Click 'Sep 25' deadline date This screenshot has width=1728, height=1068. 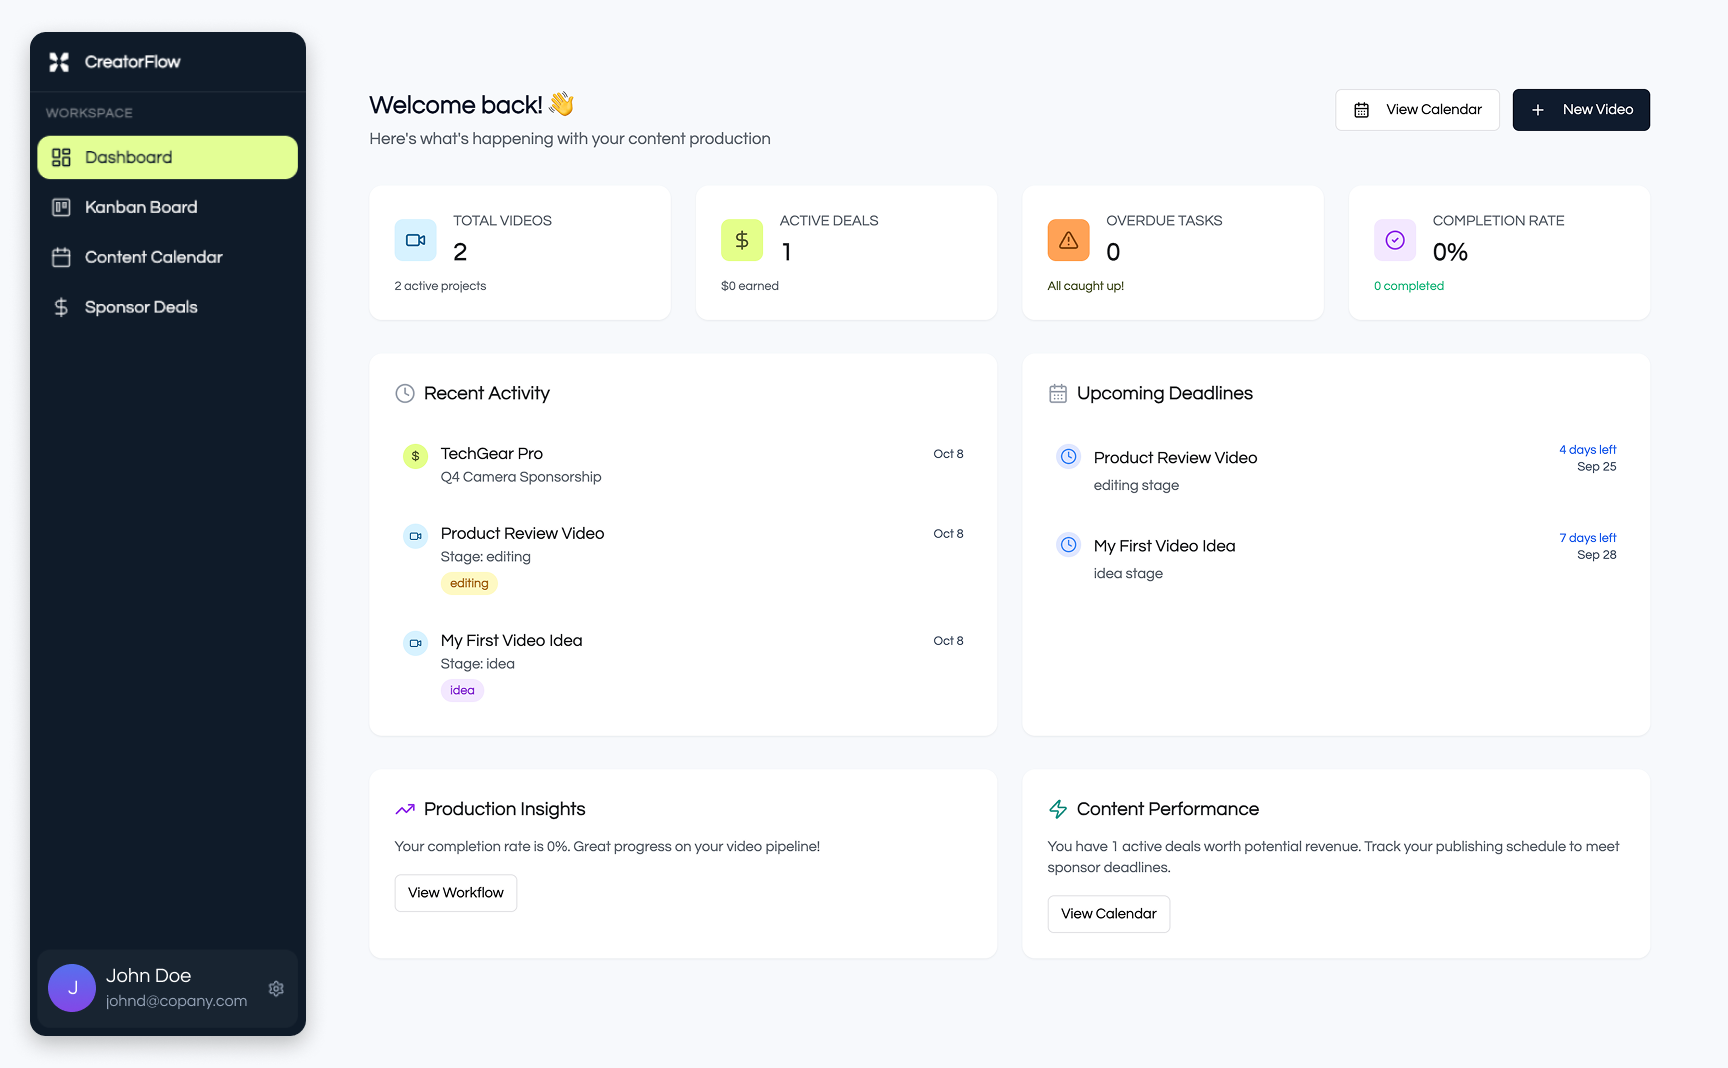pos(1597,467)
